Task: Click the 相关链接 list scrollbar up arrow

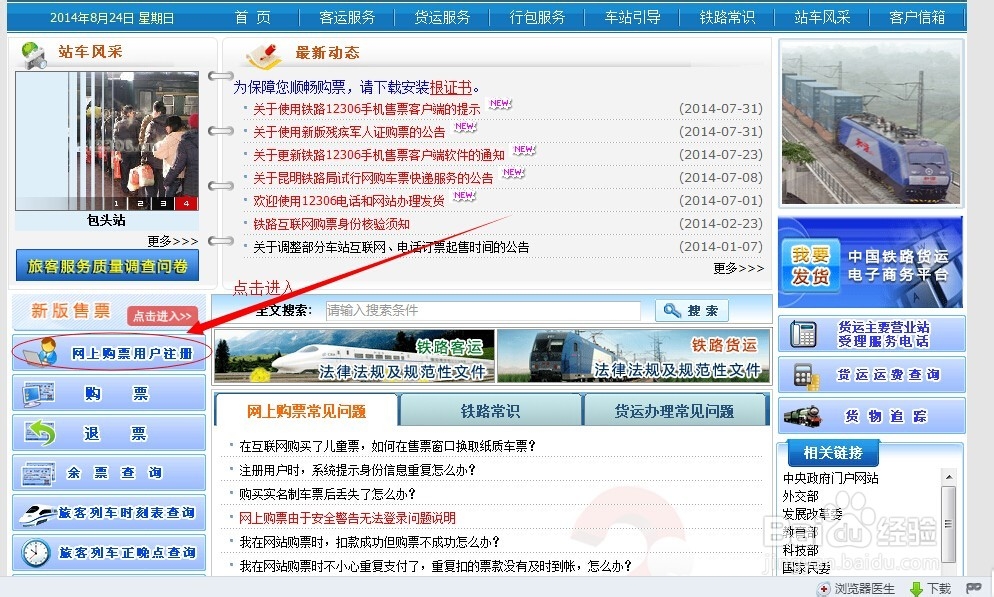Action: [x=948, y=477]
